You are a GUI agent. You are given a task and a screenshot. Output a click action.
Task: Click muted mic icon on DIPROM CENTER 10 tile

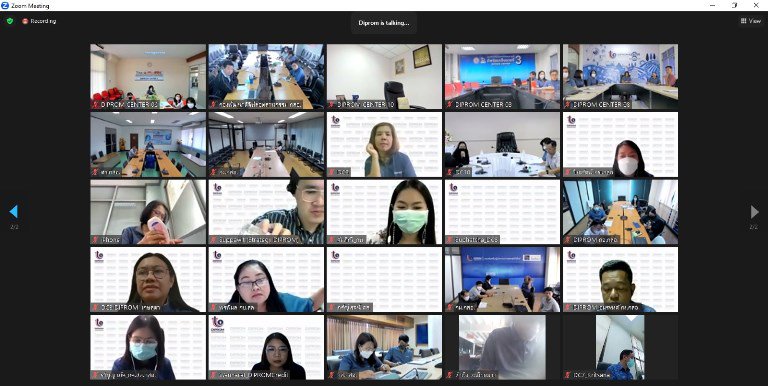(x=332, y=104)
